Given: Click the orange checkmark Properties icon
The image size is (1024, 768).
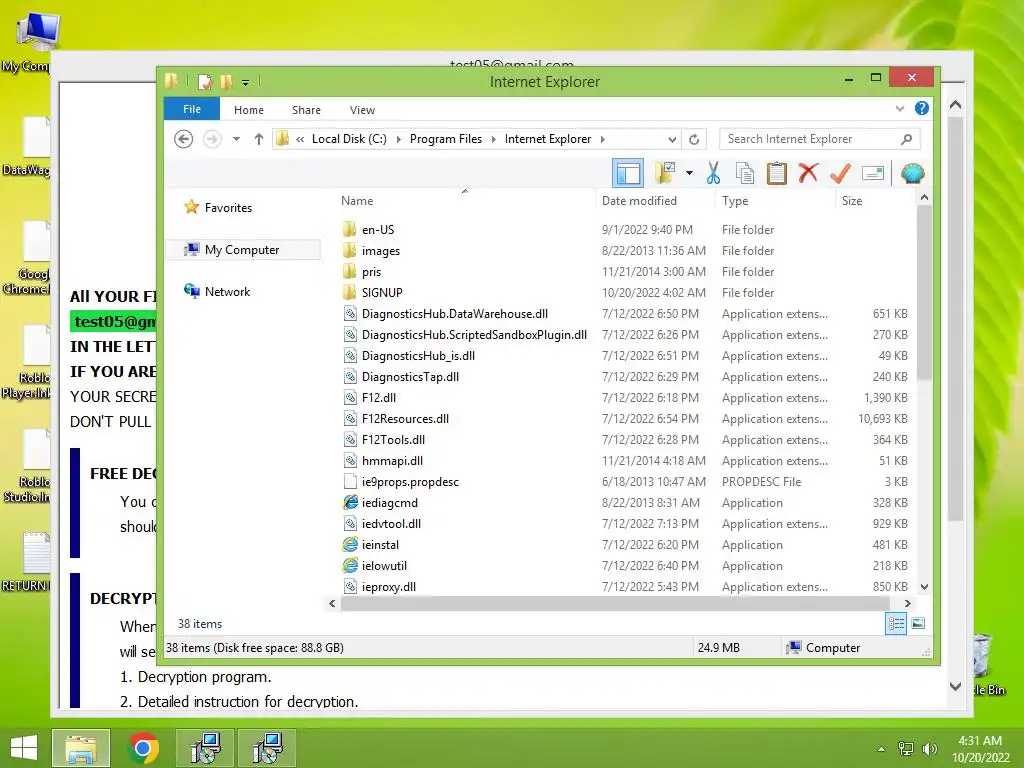Looking at the screenshot, I should (840, 173).
